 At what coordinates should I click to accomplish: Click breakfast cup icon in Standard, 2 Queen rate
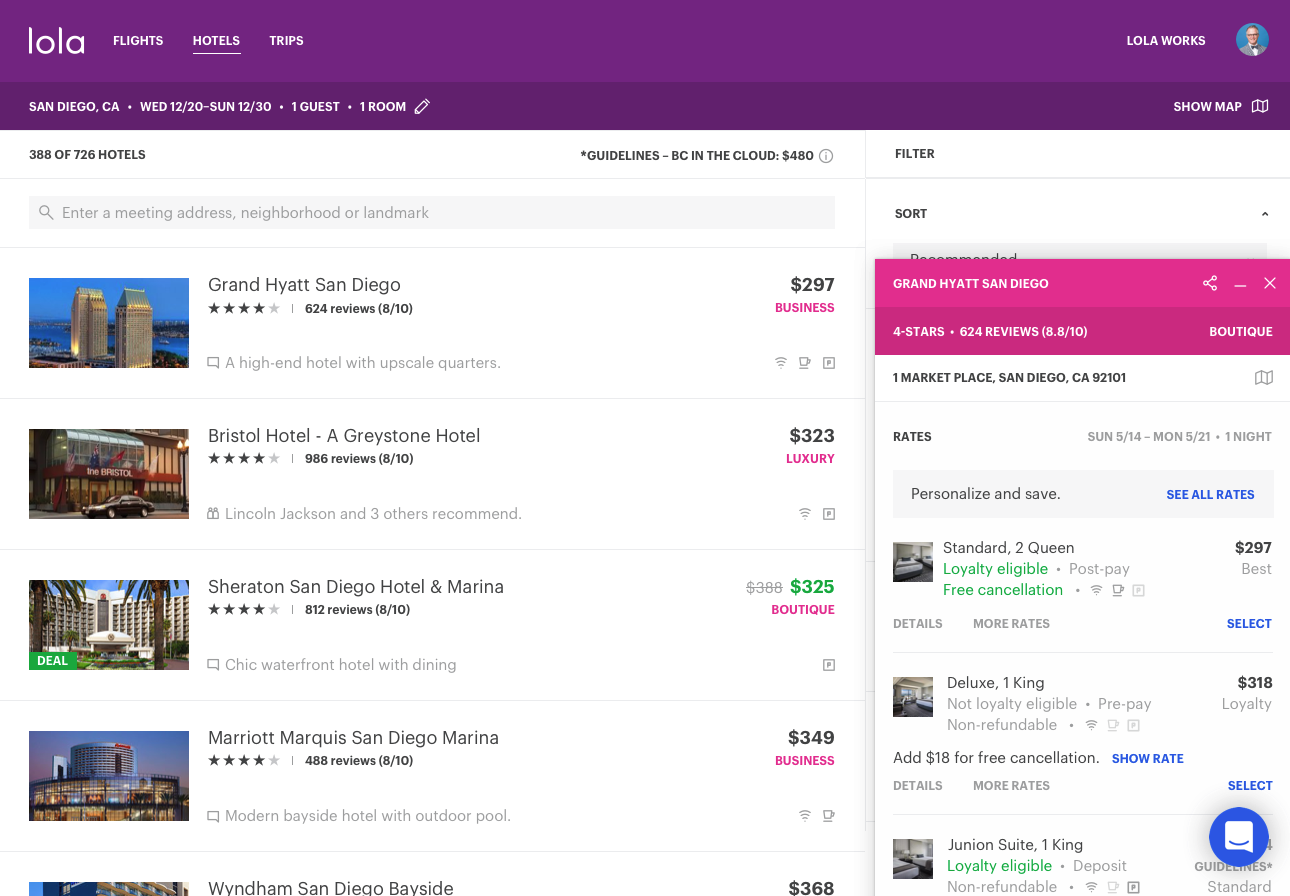coord(1118,591)
